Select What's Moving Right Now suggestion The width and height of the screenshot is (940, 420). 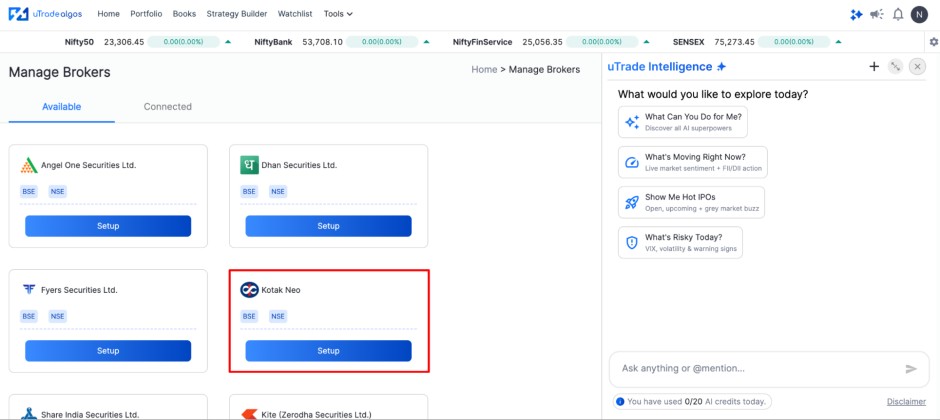693,162
